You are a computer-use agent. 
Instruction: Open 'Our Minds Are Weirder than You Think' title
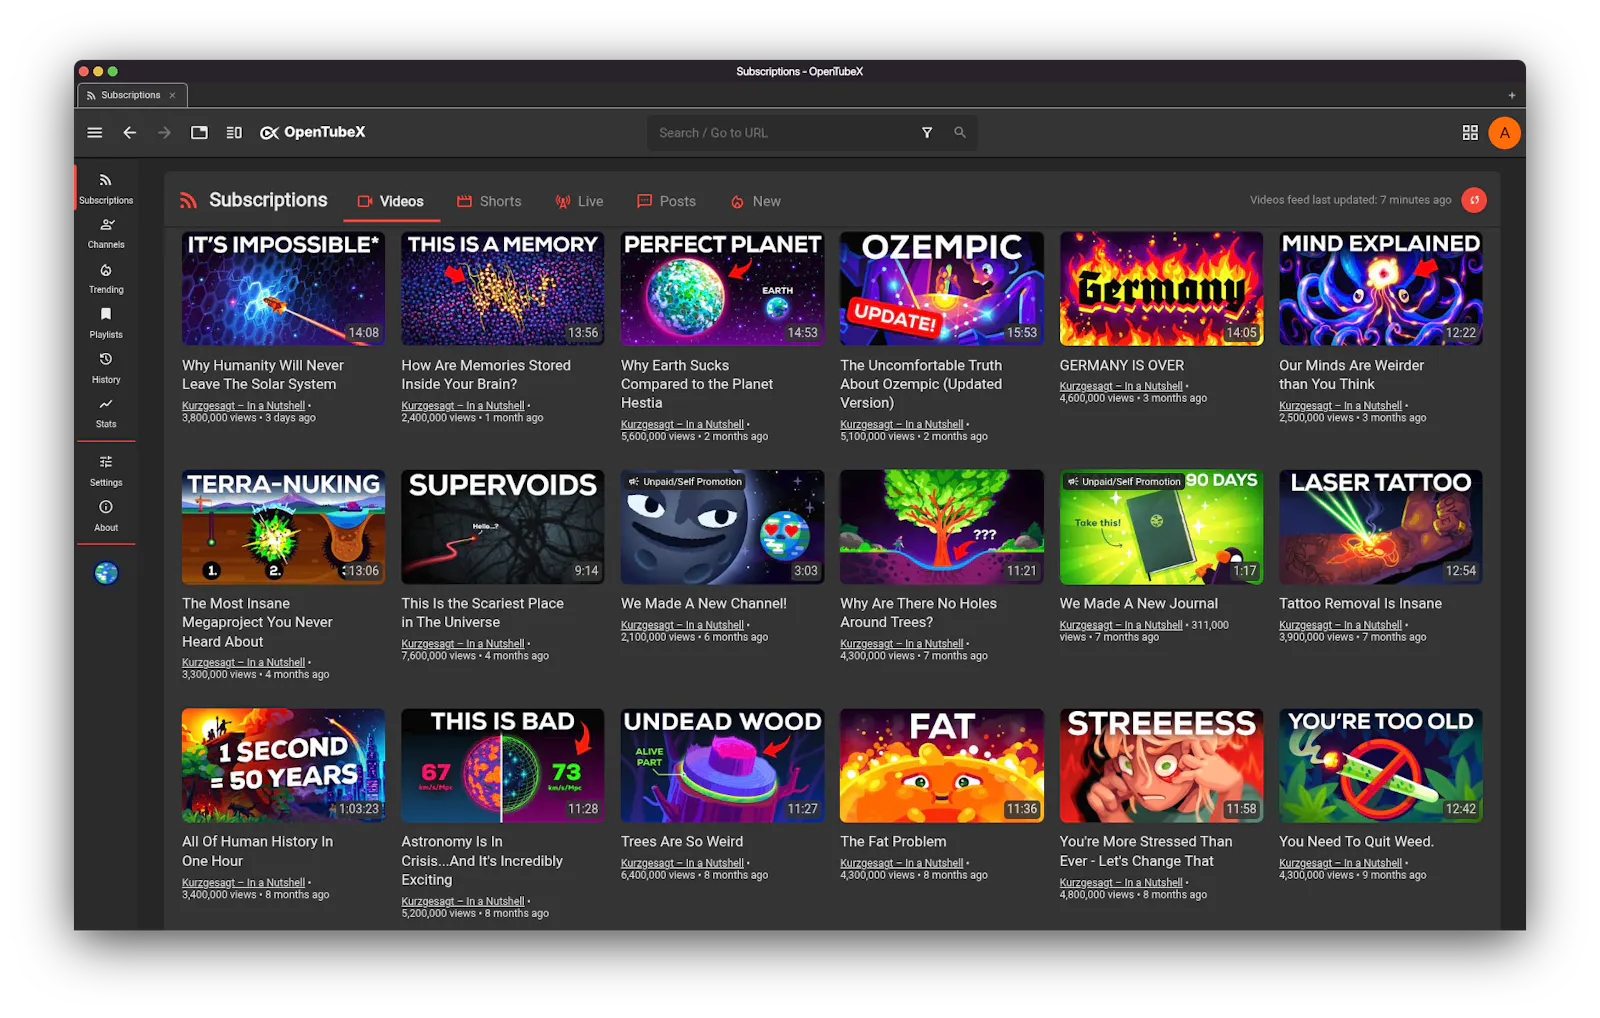1352,375
